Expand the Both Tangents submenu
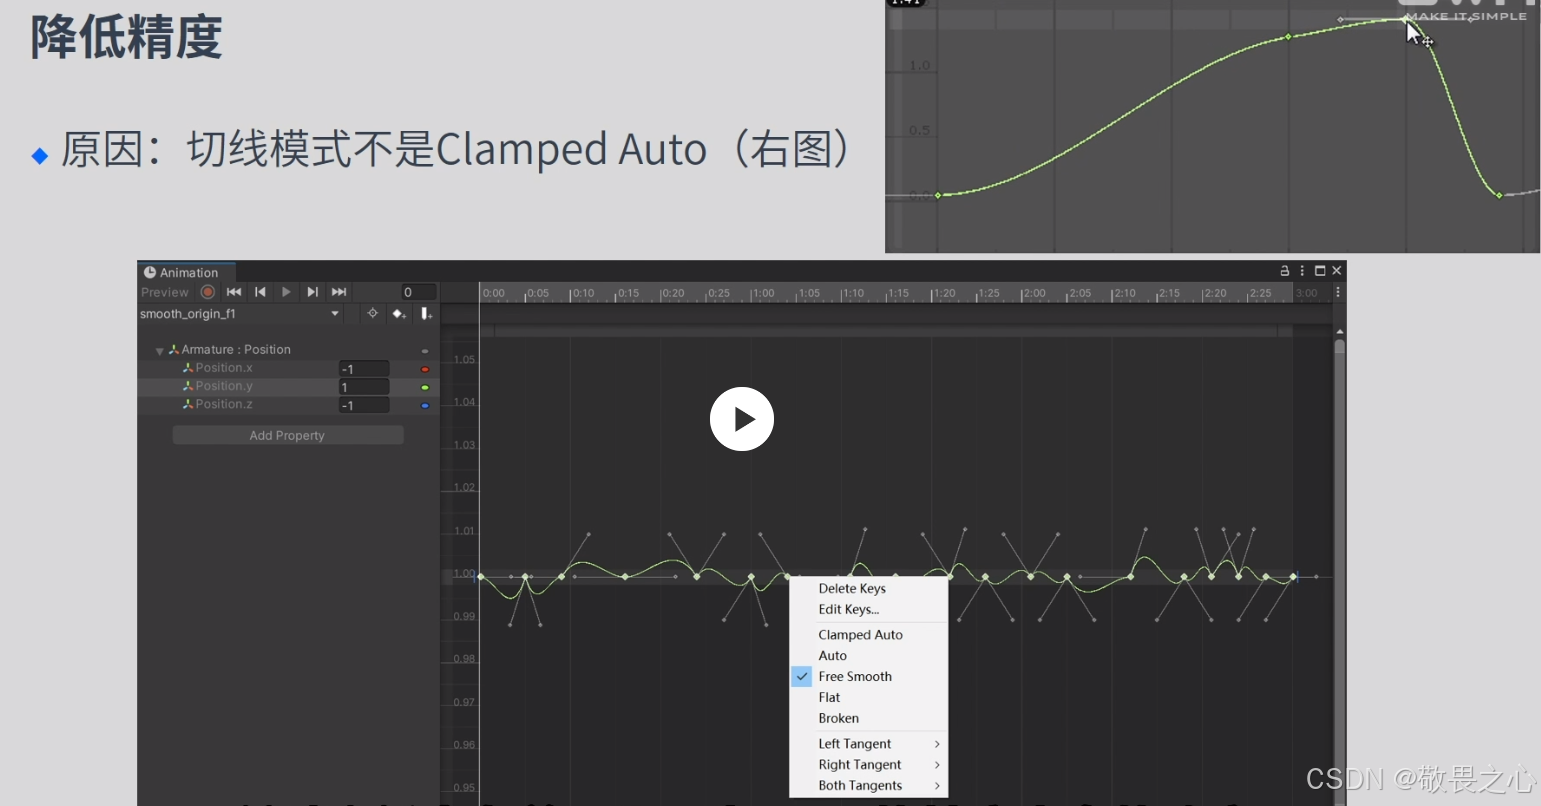The width and height of the screenshot is (1541, 806). click(868, 786)
